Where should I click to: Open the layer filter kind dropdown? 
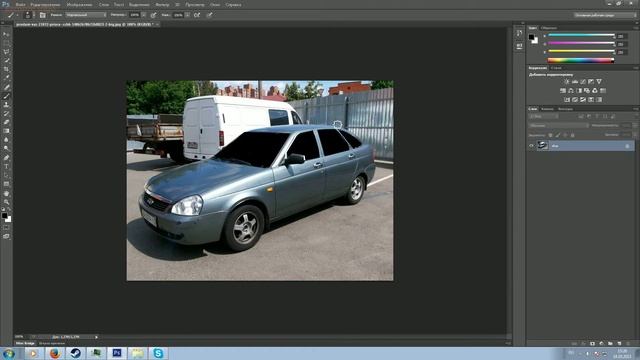pyautogui.click(x=543, y=116)
